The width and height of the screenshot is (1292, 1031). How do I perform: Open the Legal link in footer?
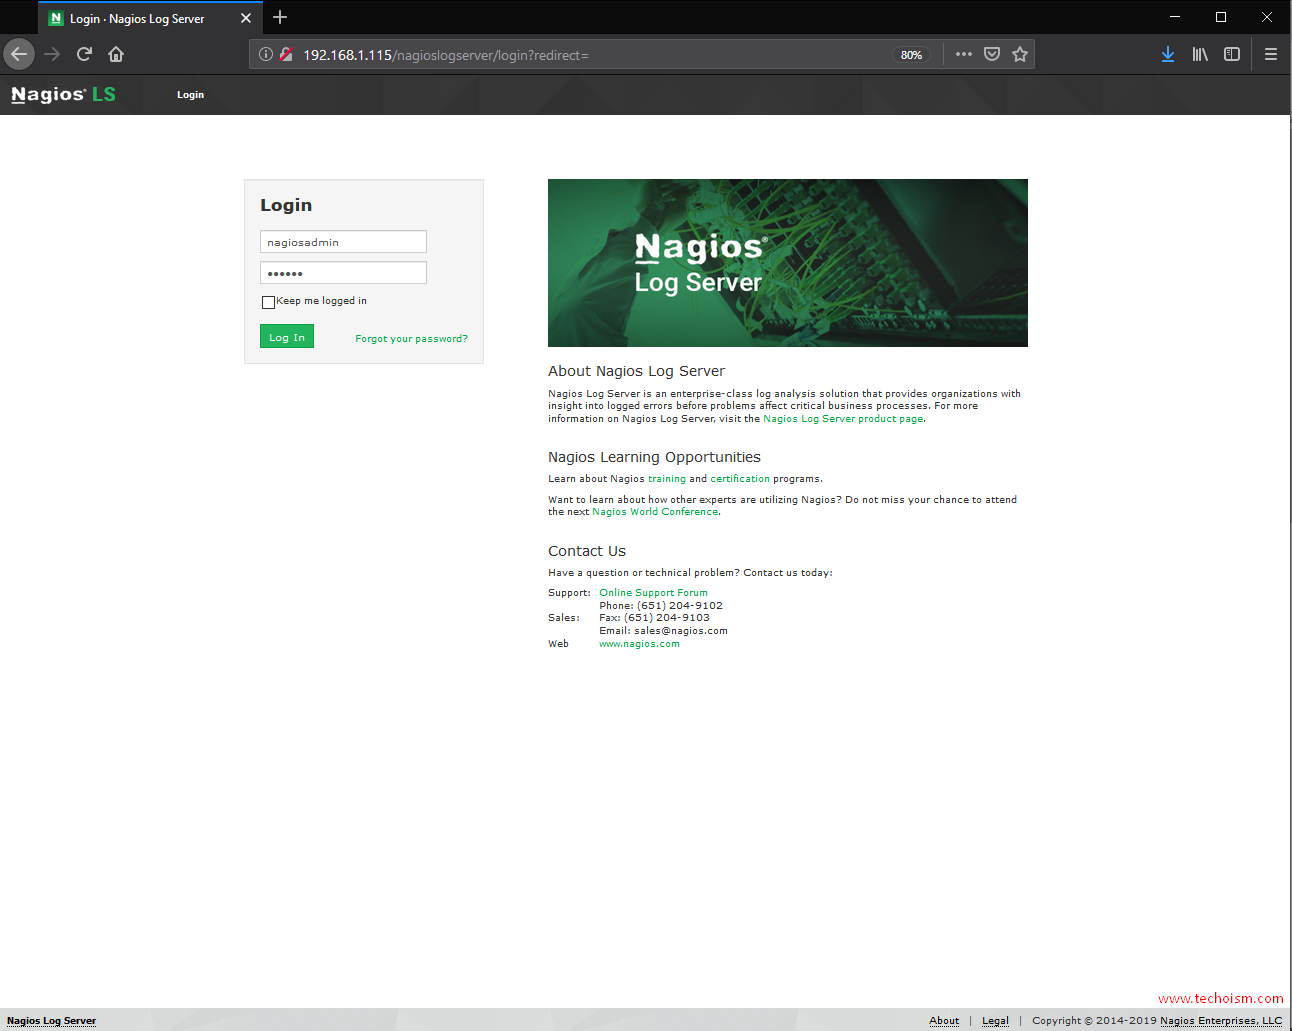tap(995, 1021)
